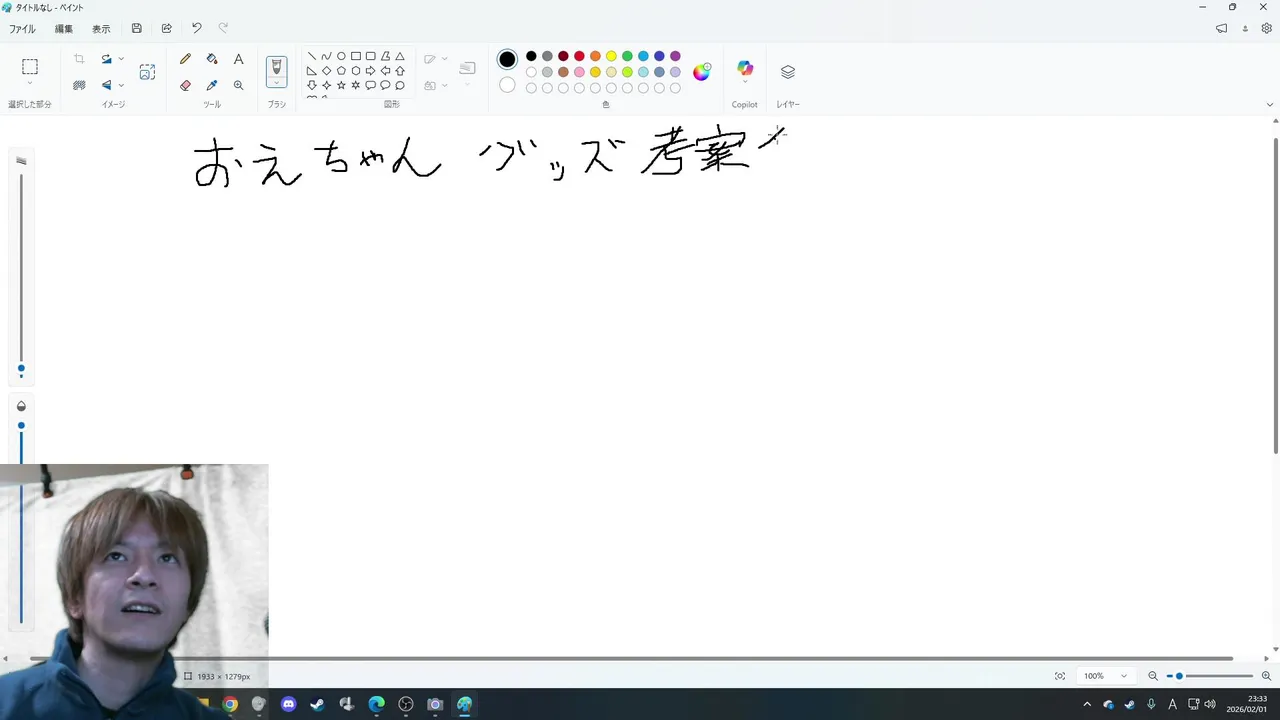This screenshot has height=720, width=1280.
Task: Choose the straight Line shape
Action: point(312,57)
